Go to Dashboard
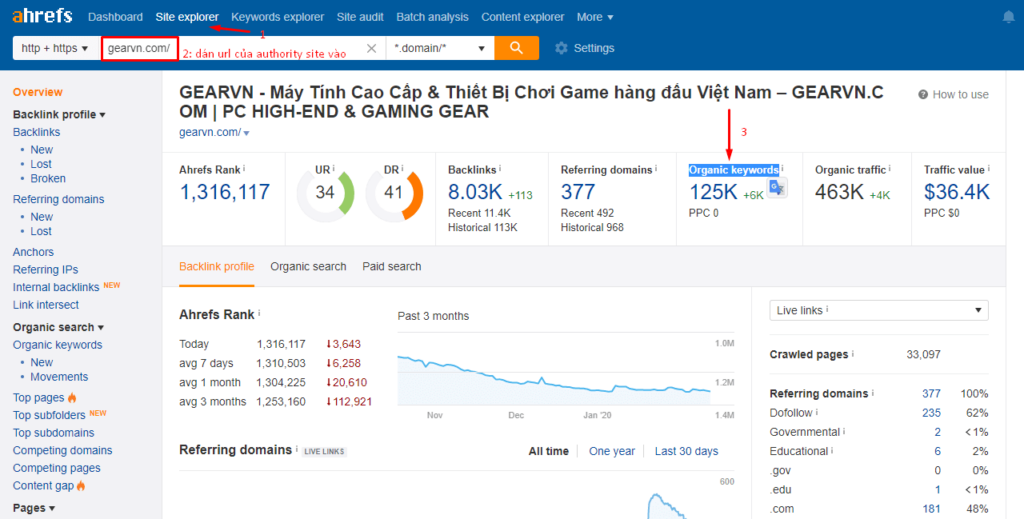This screenshot has width=1024, height=519. tap(115, 17)
